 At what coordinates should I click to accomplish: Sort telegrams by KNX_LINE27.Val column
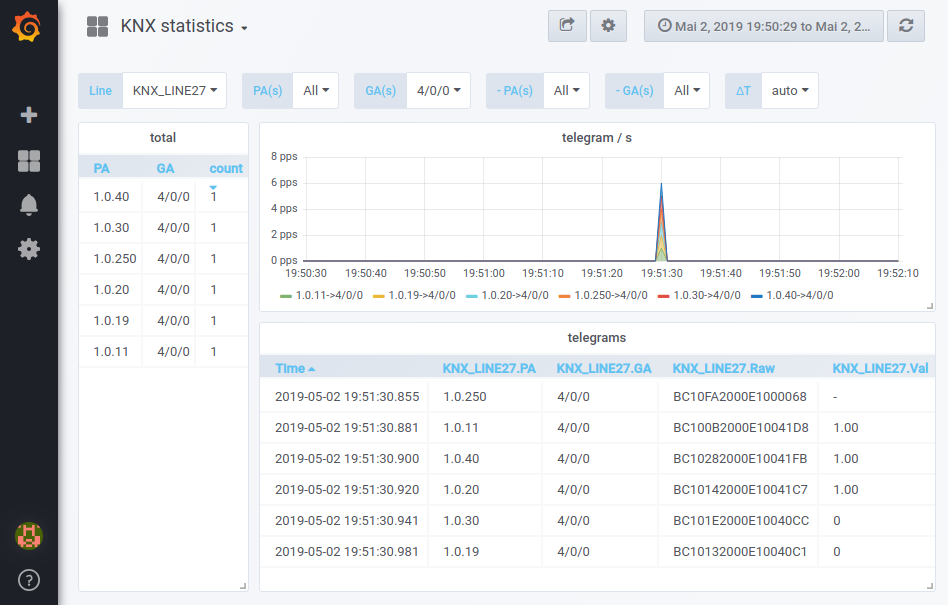click(880, 369)
